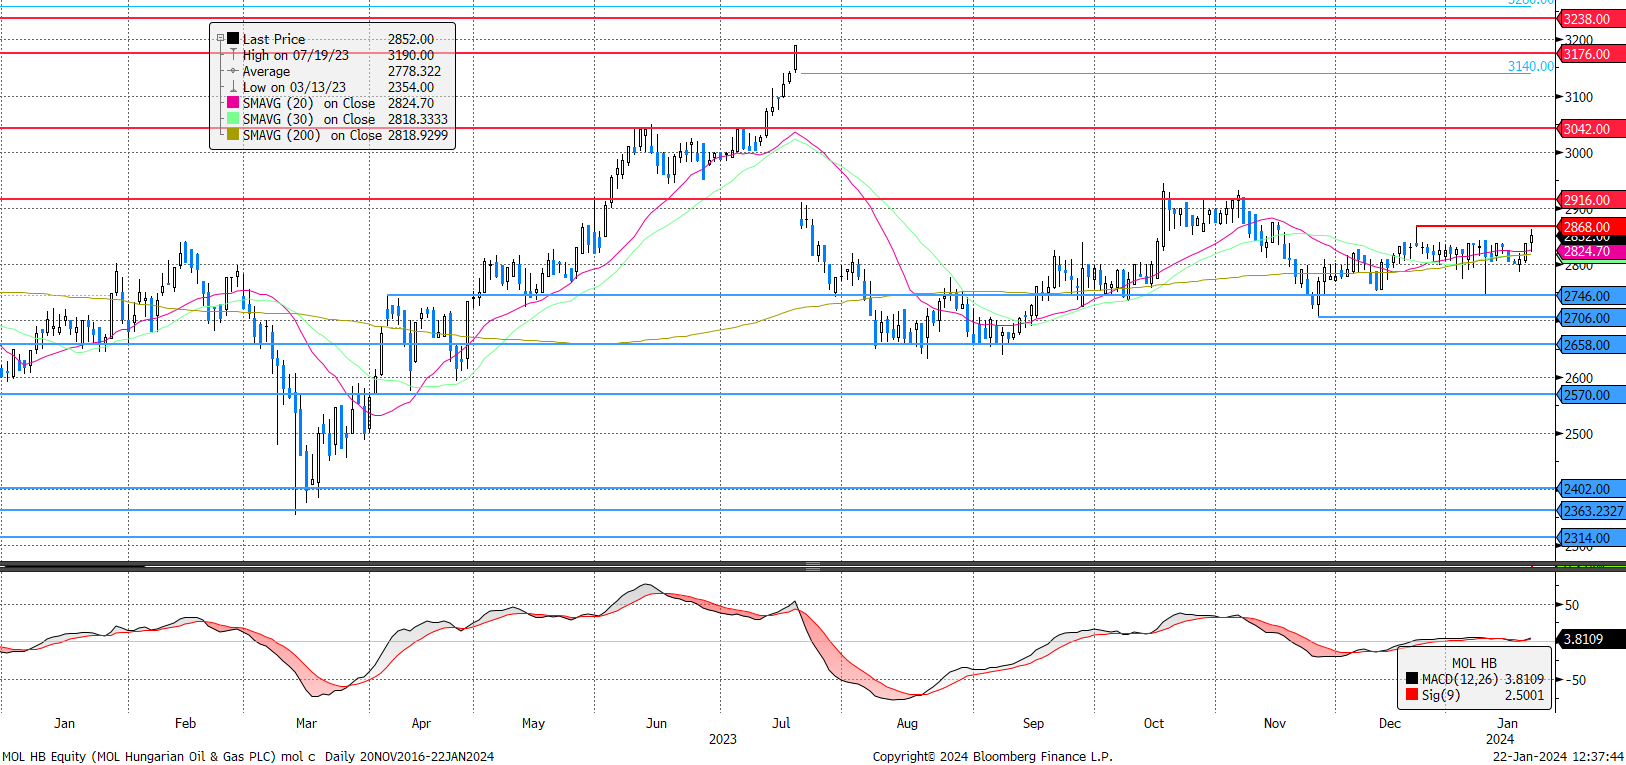This screenshot has width=1626, height=765.
Task: Click the panel divider grip handle
Action: (x=813, y=566)
